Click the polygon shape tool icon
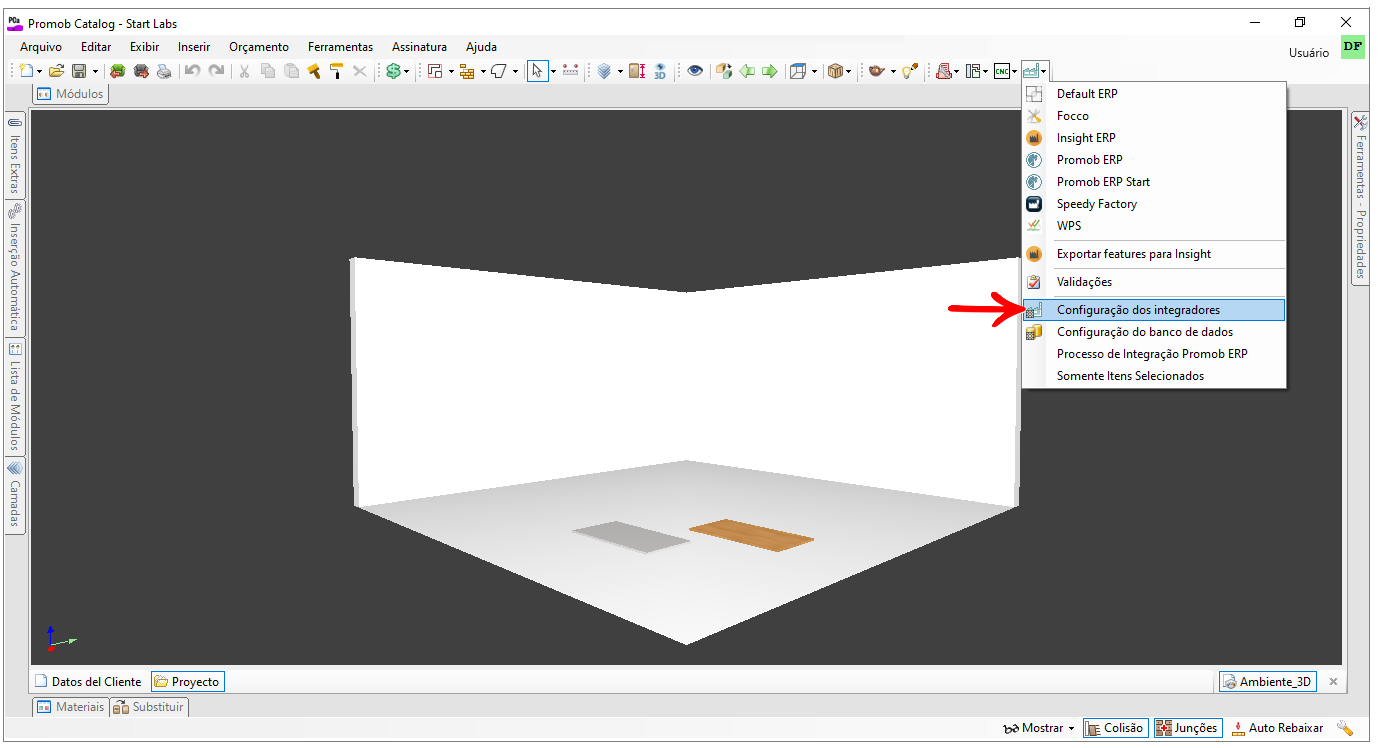The height and width of the screenshot is (748, 1378). pos(498,71)
